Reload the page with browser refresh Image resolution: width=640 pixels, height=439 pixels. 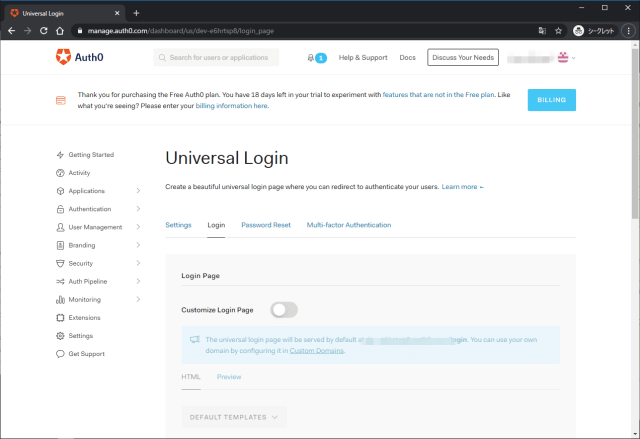44,31
